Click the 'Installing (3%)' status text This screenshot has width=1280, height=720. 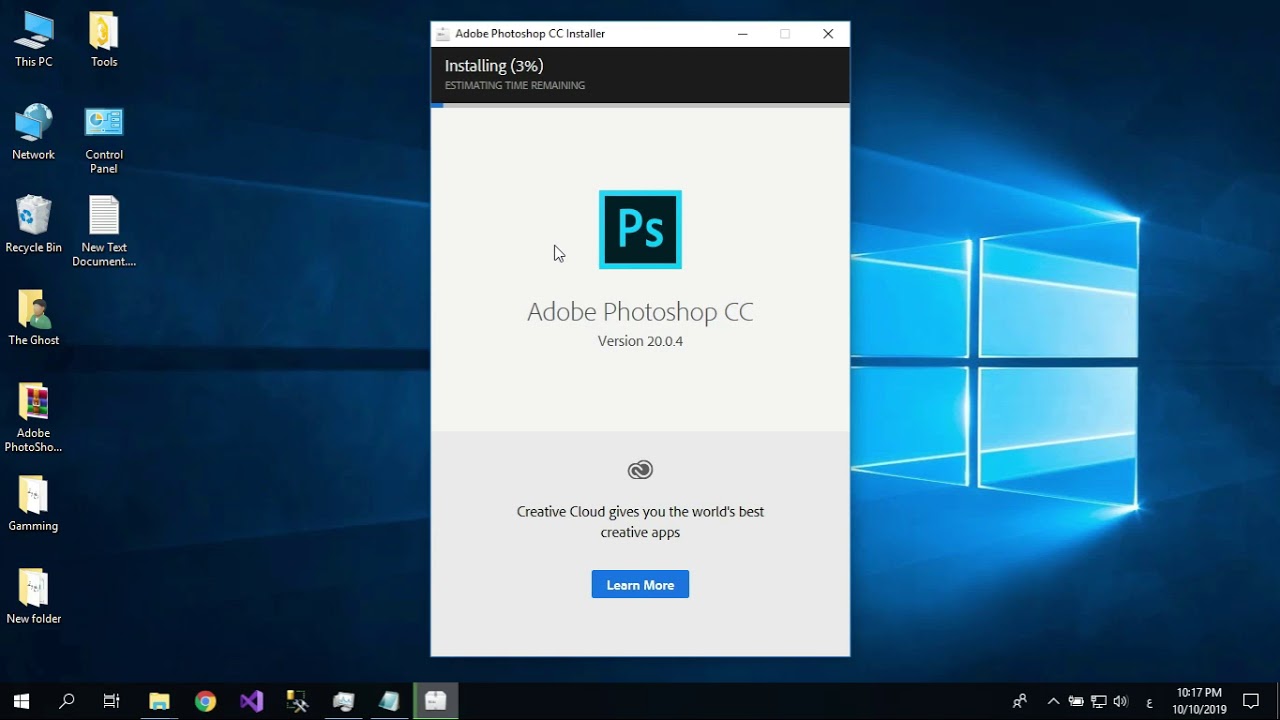[x=494, y=66]
